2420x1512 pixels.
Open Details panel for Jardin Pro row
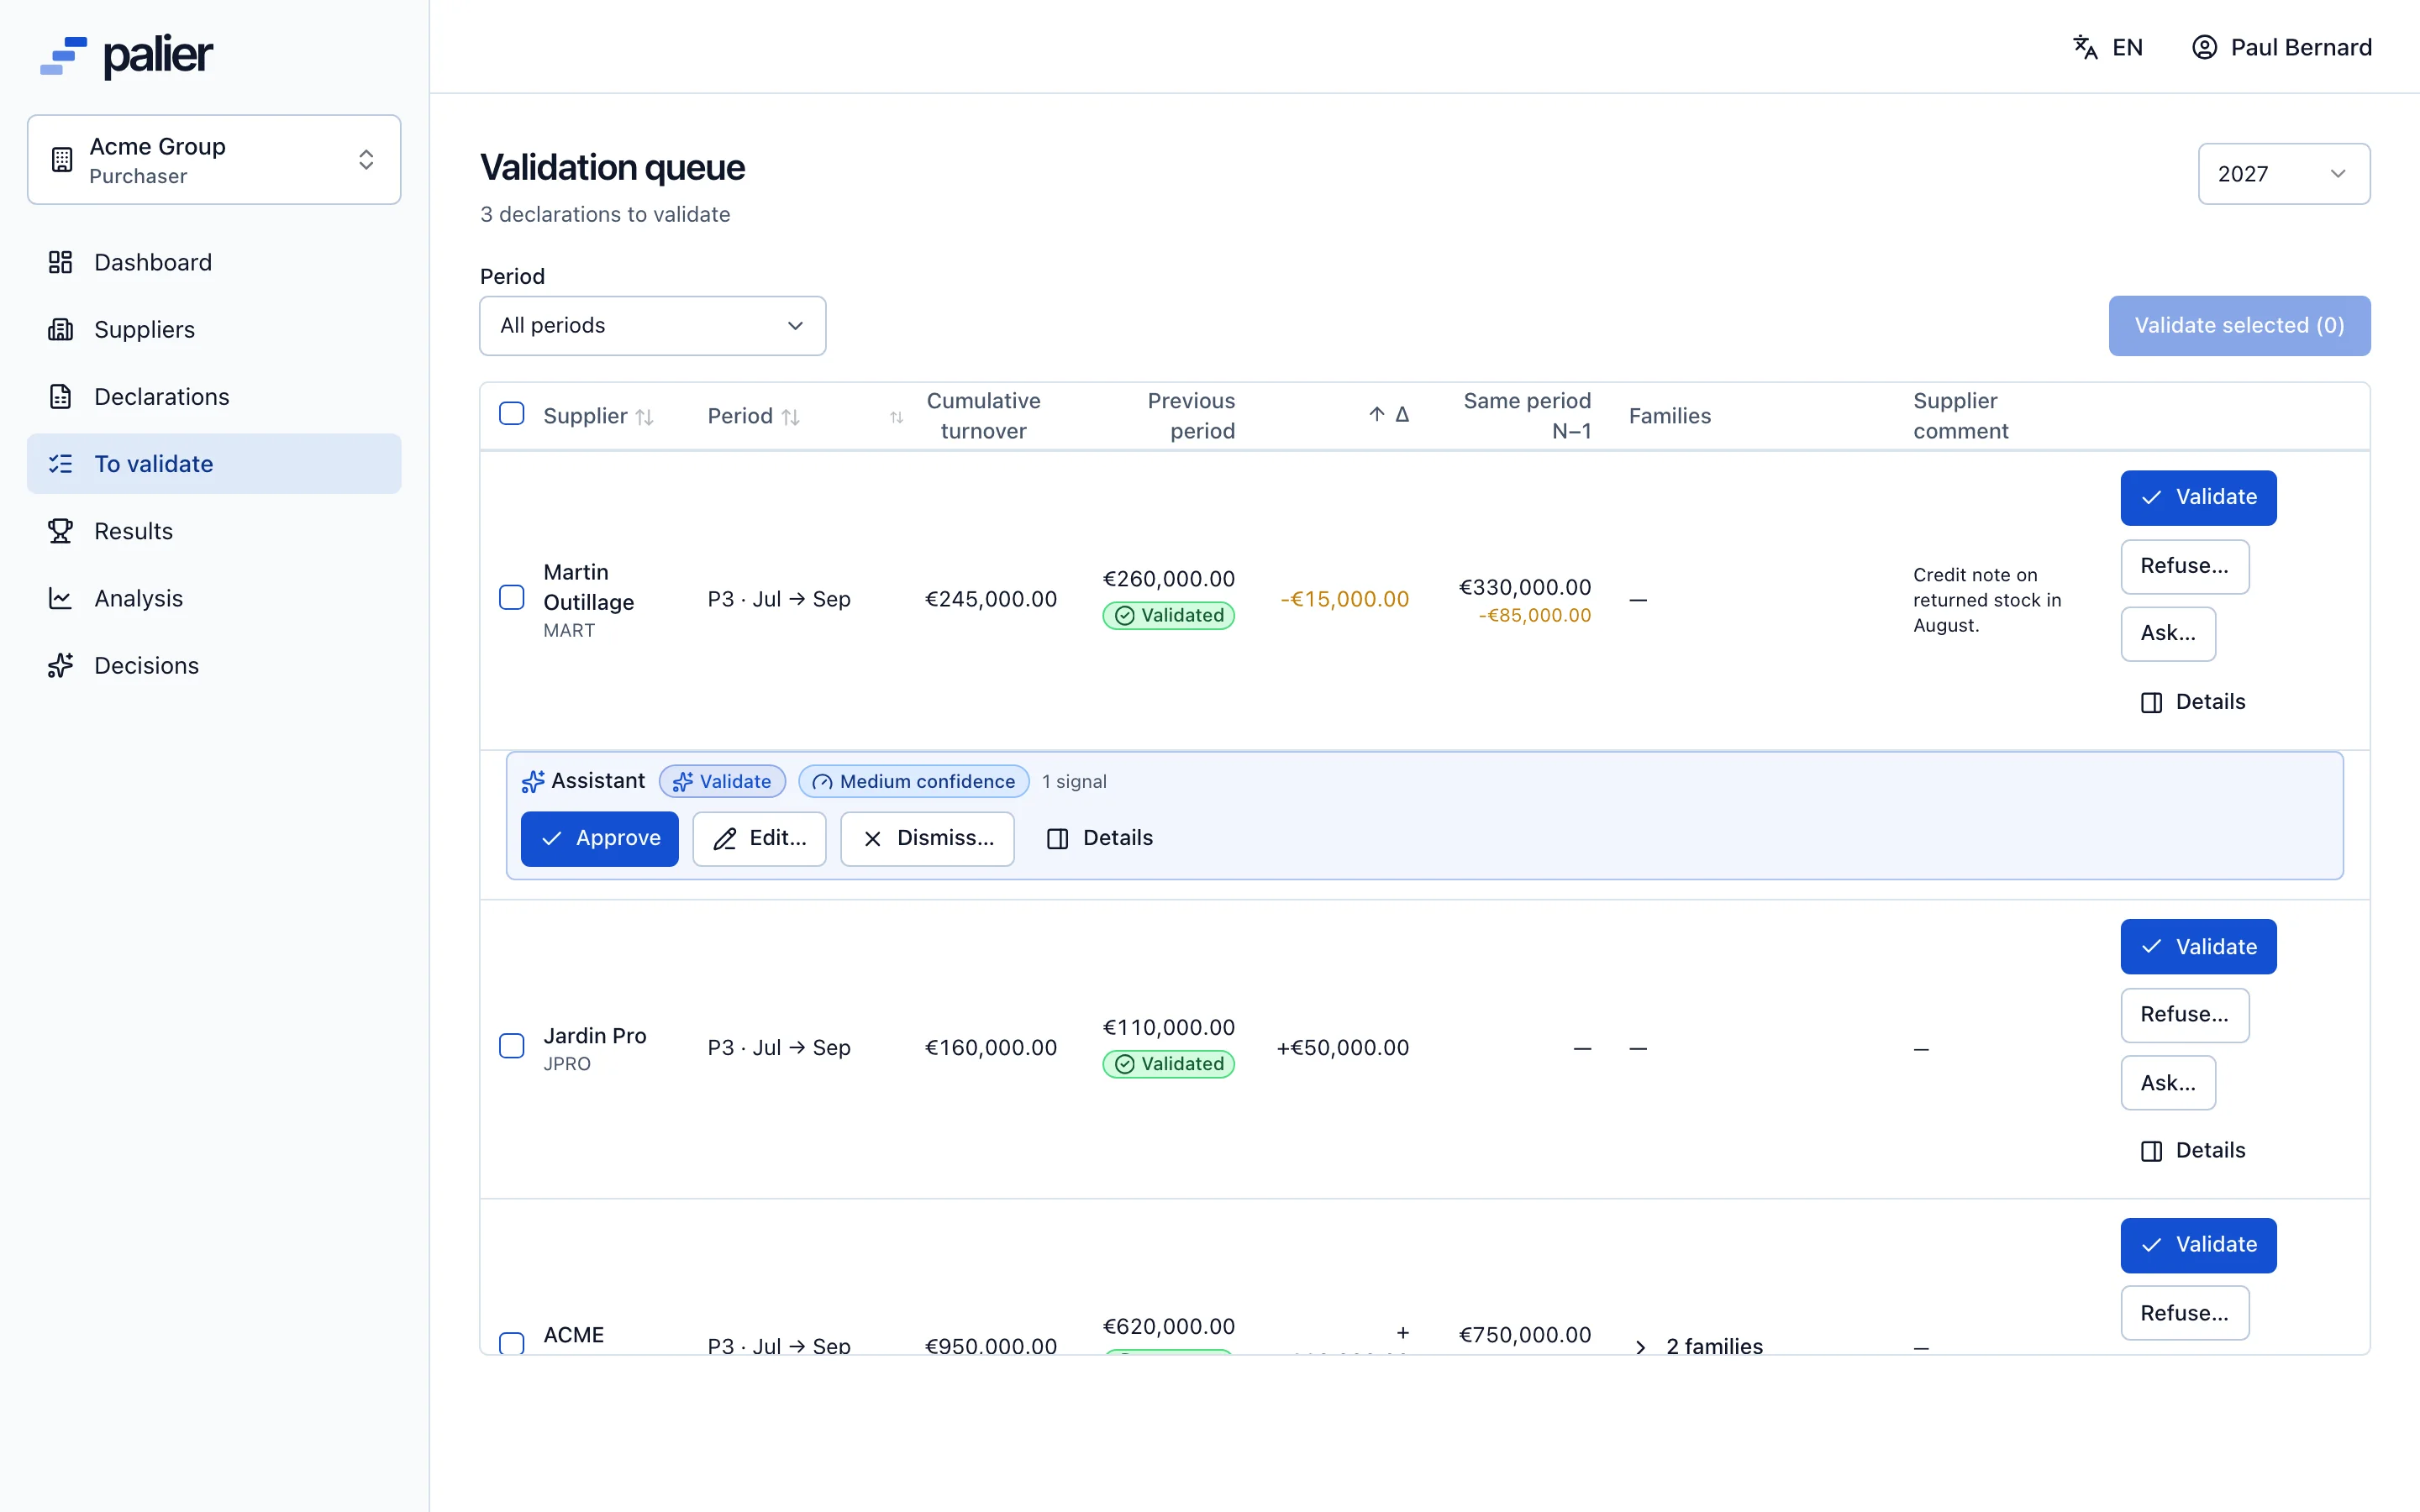coord(2193,1150)
